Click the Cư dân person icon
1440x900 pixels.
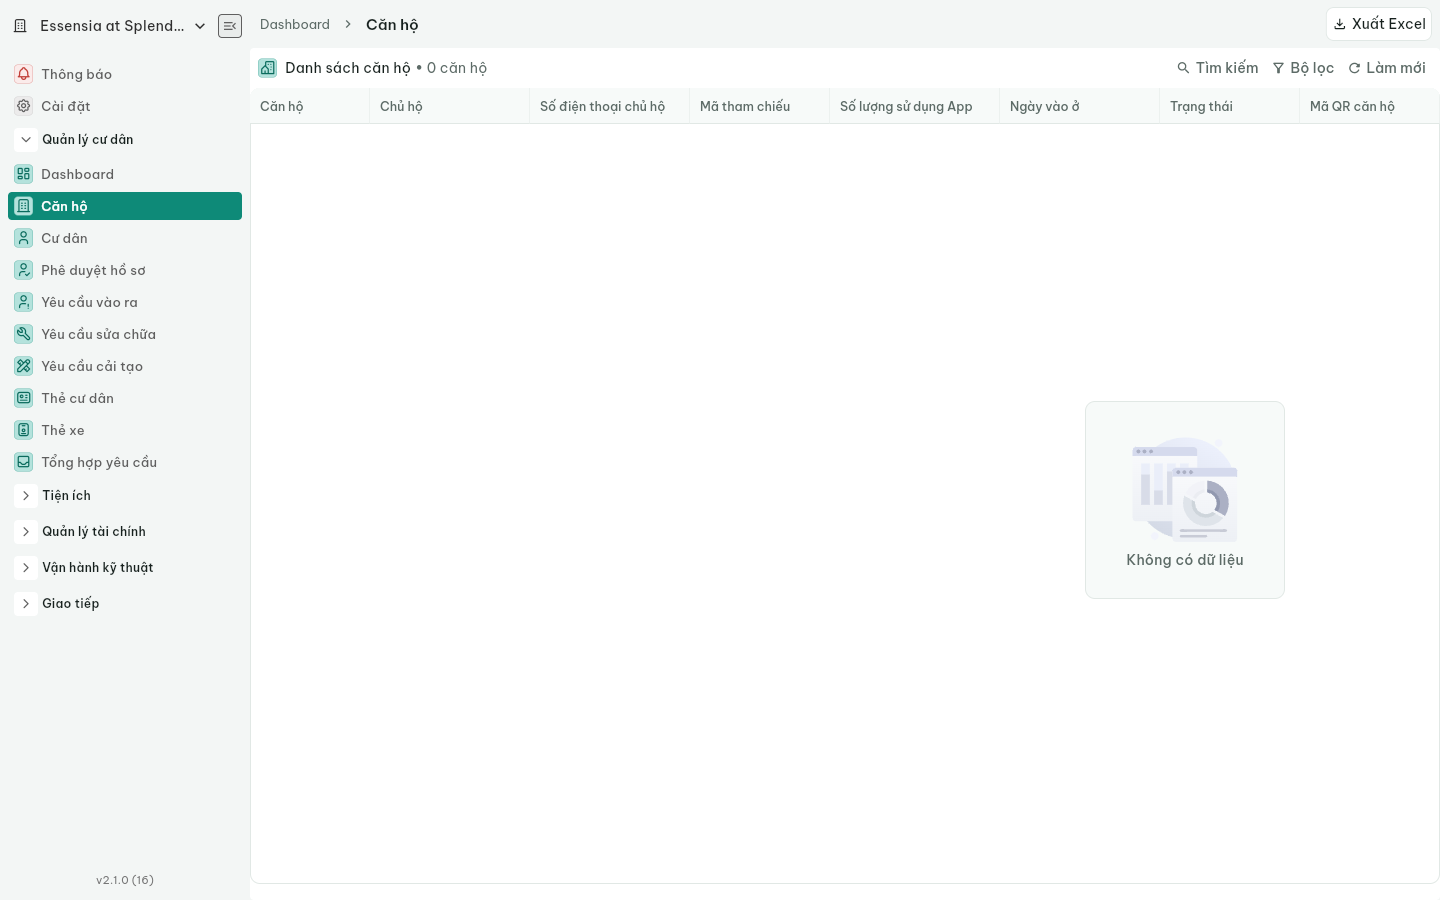(24, 238)
